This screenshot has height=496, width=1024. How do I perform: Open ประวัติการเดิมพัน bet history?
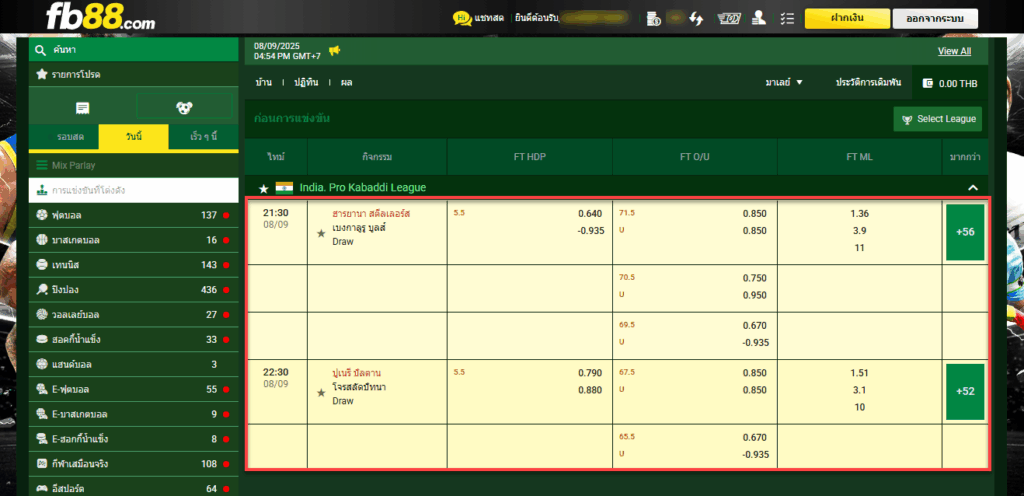(869, 83)
